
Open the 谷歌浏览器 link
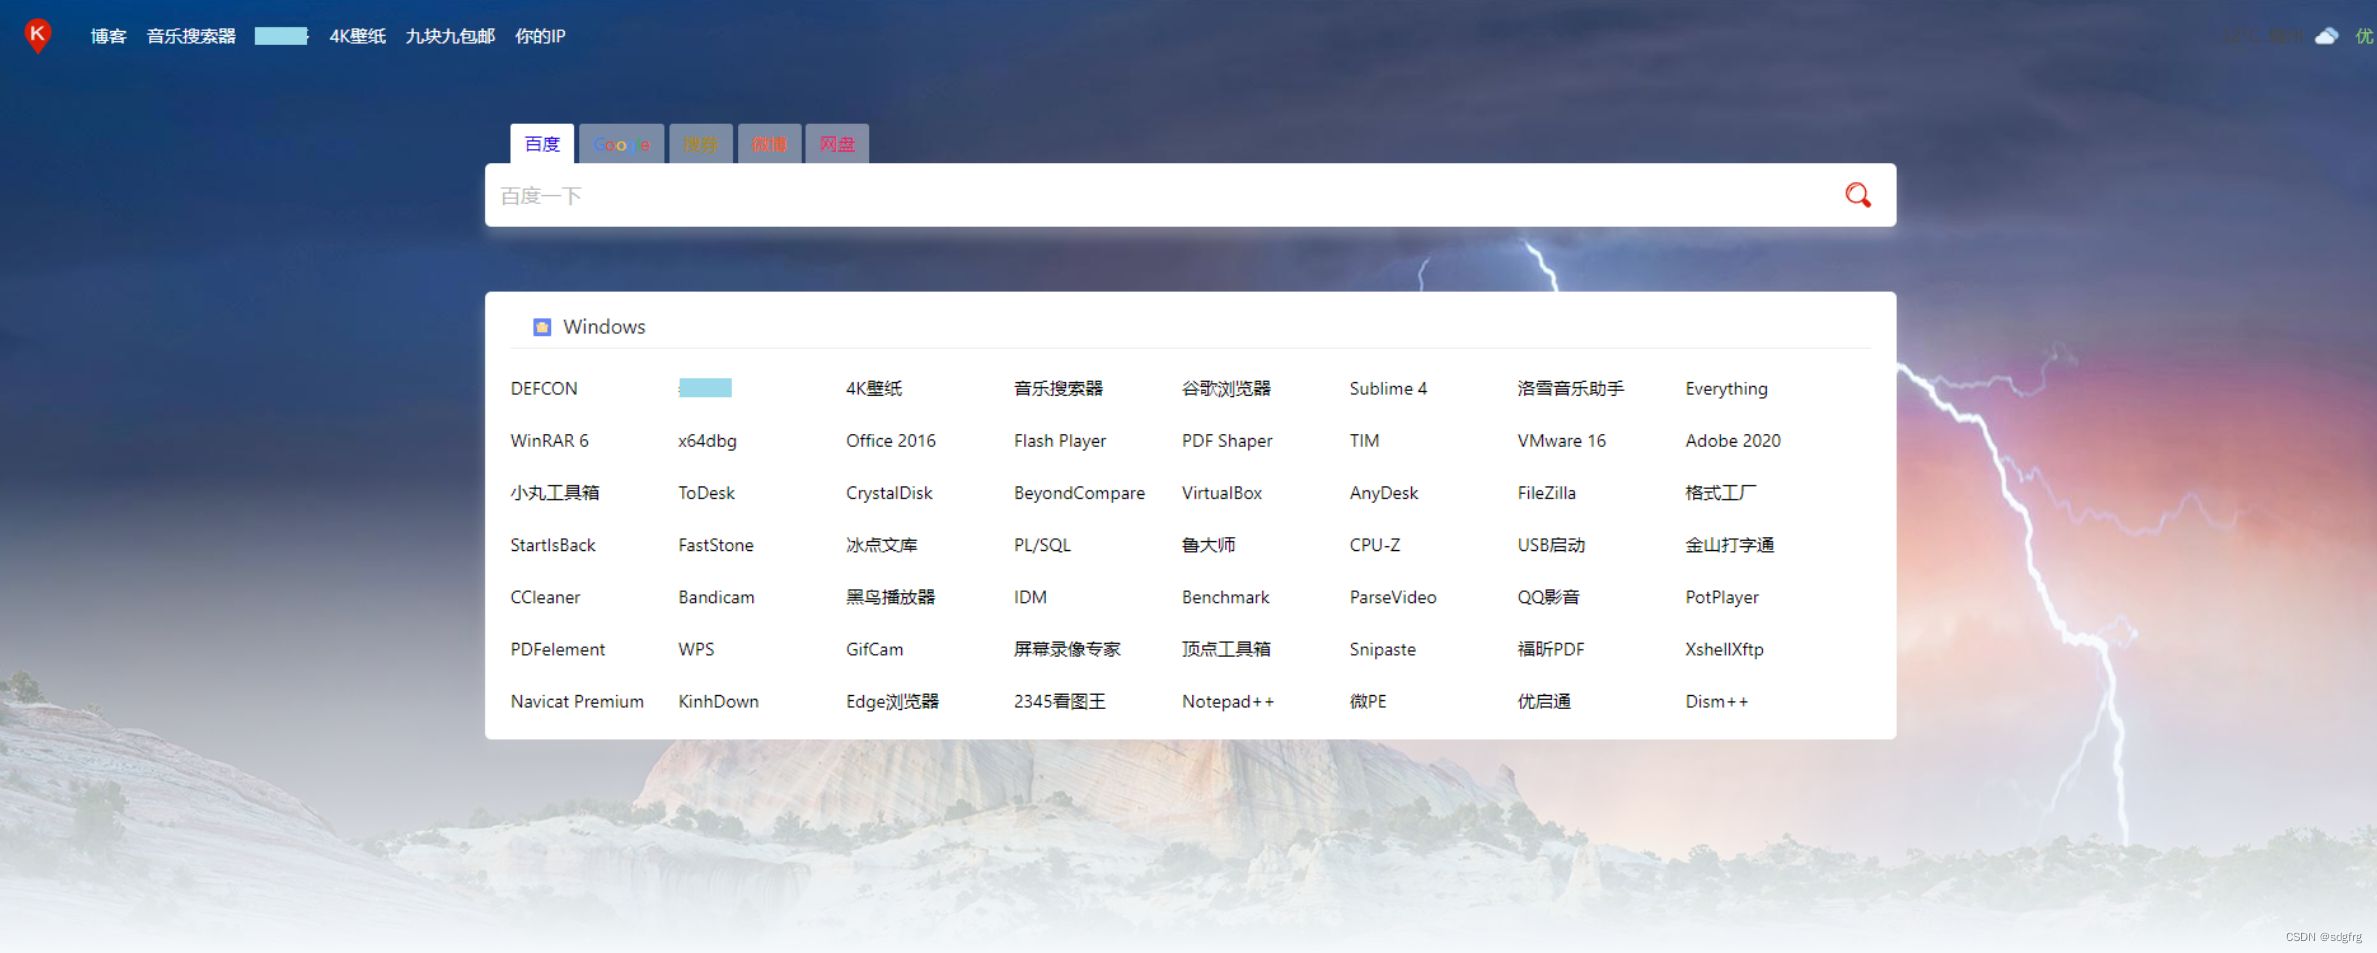pyautogui.click(x=1226, y=389)
